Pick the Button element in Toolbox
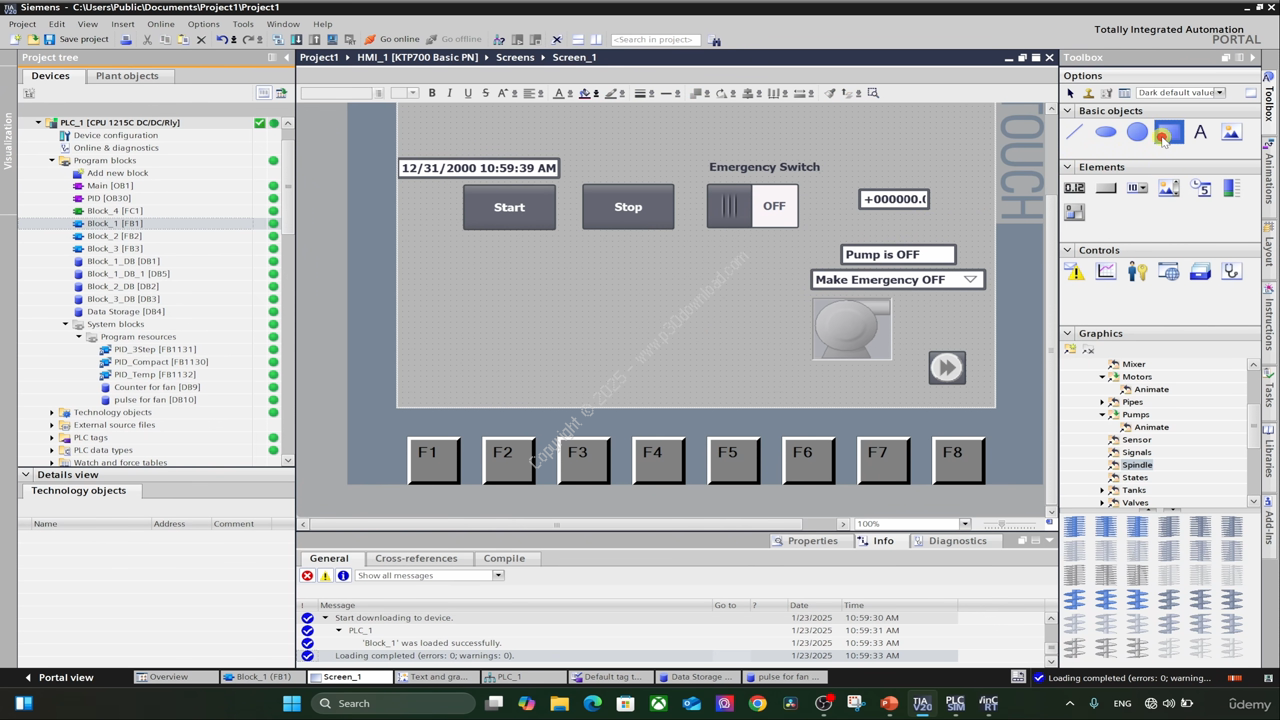The image size is (1280, 720). pos(1106,187)
